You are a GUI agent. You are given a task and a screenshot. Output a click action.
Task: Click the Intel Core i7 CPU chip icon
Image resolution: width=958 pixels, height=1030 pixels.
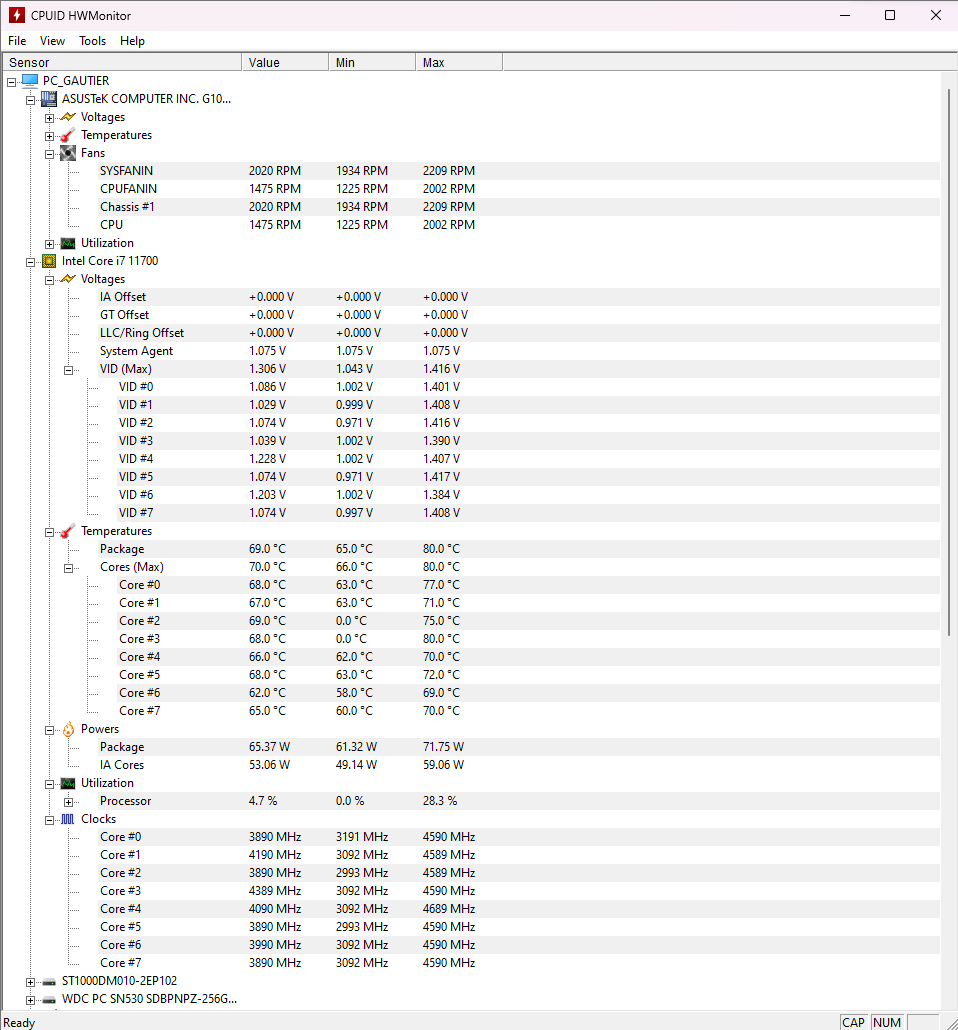pos(49,261)
